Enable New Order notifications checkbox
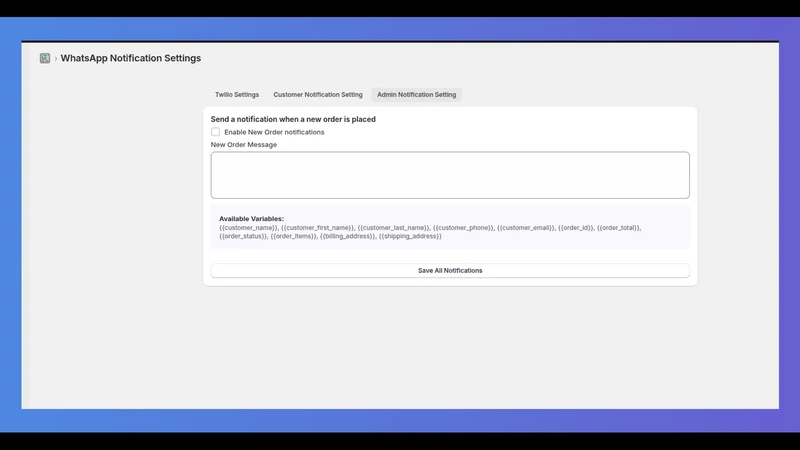The width and height of the screenshot is (800, 450). point(216,132)
